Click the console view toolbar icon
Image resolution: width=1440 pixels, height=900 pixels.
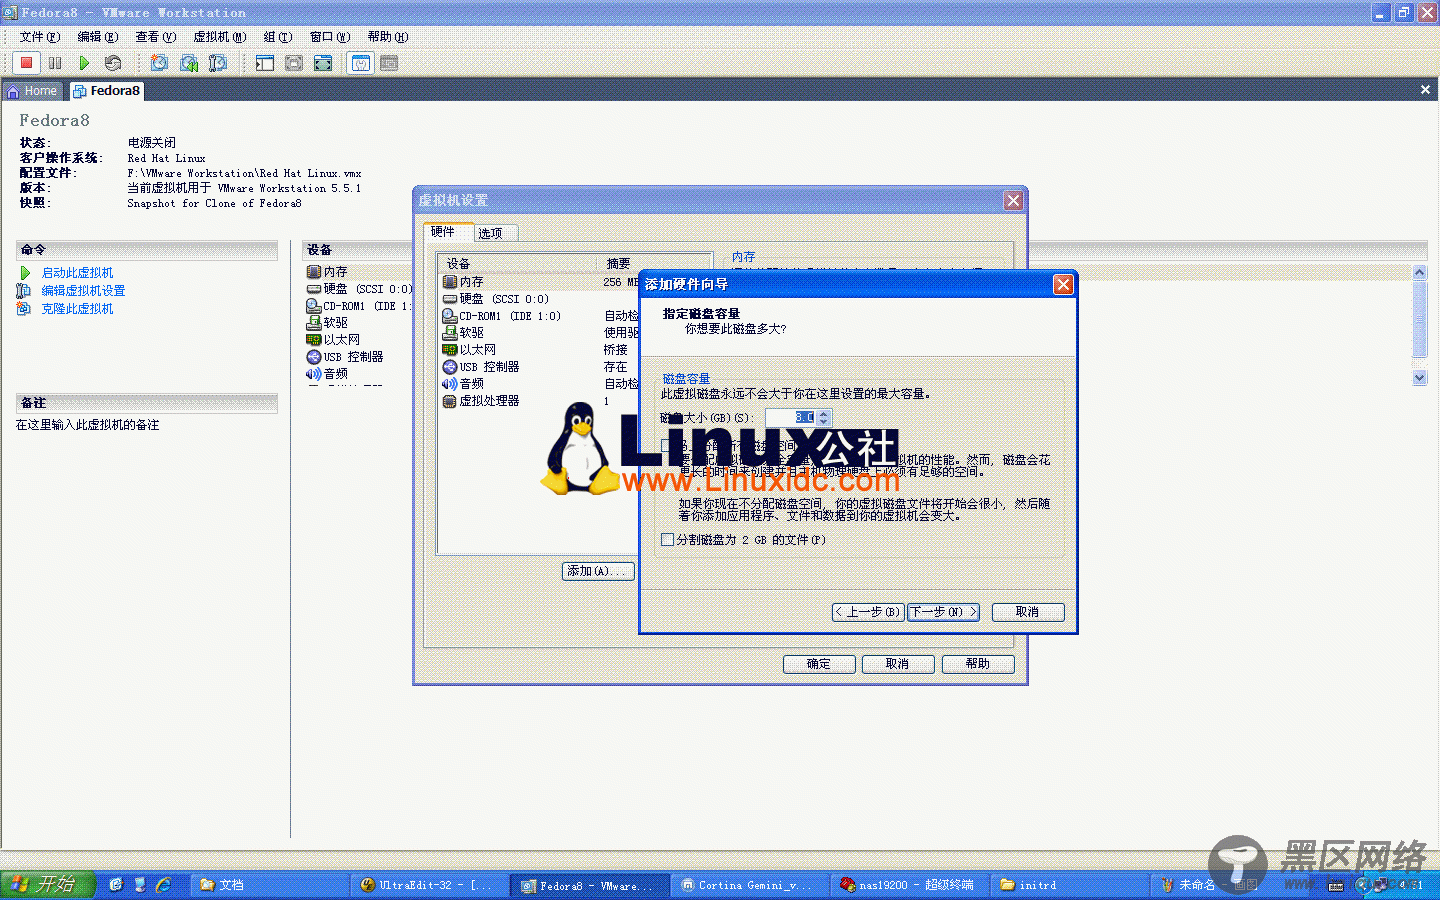coord(389,63)
